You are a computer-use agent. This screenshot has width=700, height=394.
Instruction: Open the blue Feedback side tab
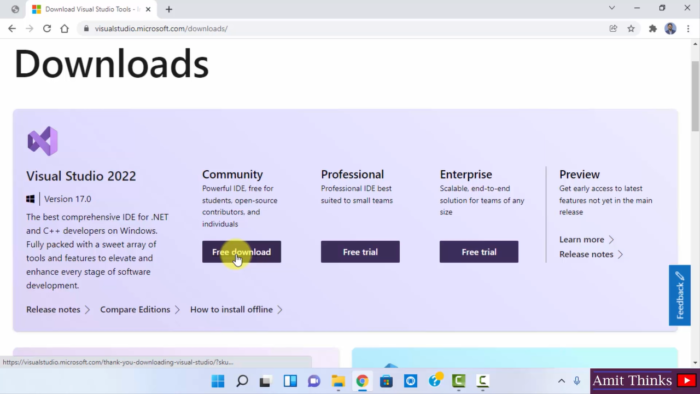point(679,295)
